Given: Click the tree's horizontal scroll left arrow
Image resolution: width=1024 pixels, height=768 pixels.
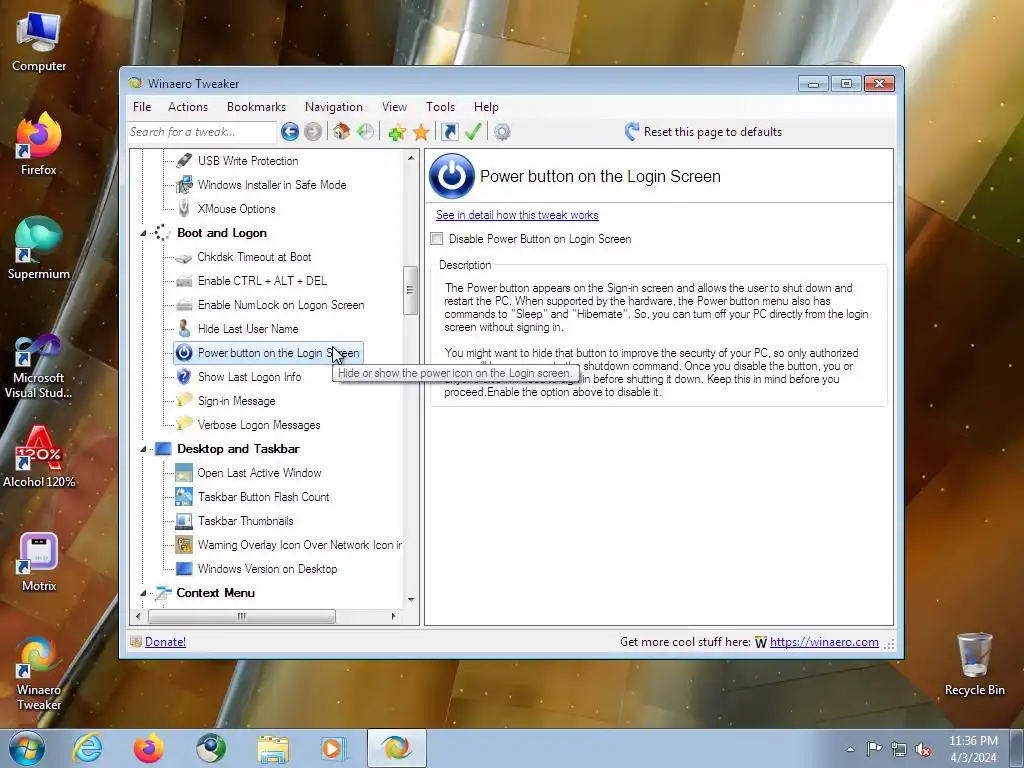Looking at the screenshot, I should point(138,616).
